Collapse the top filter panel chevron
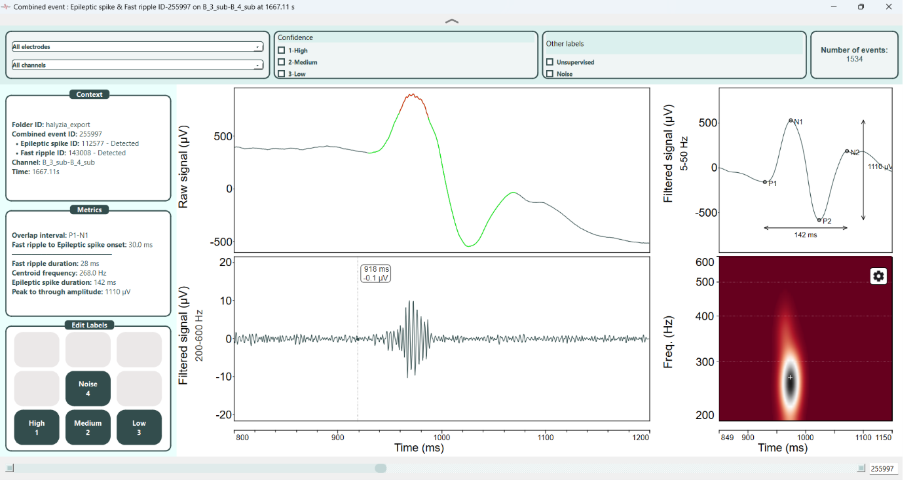 452,21
